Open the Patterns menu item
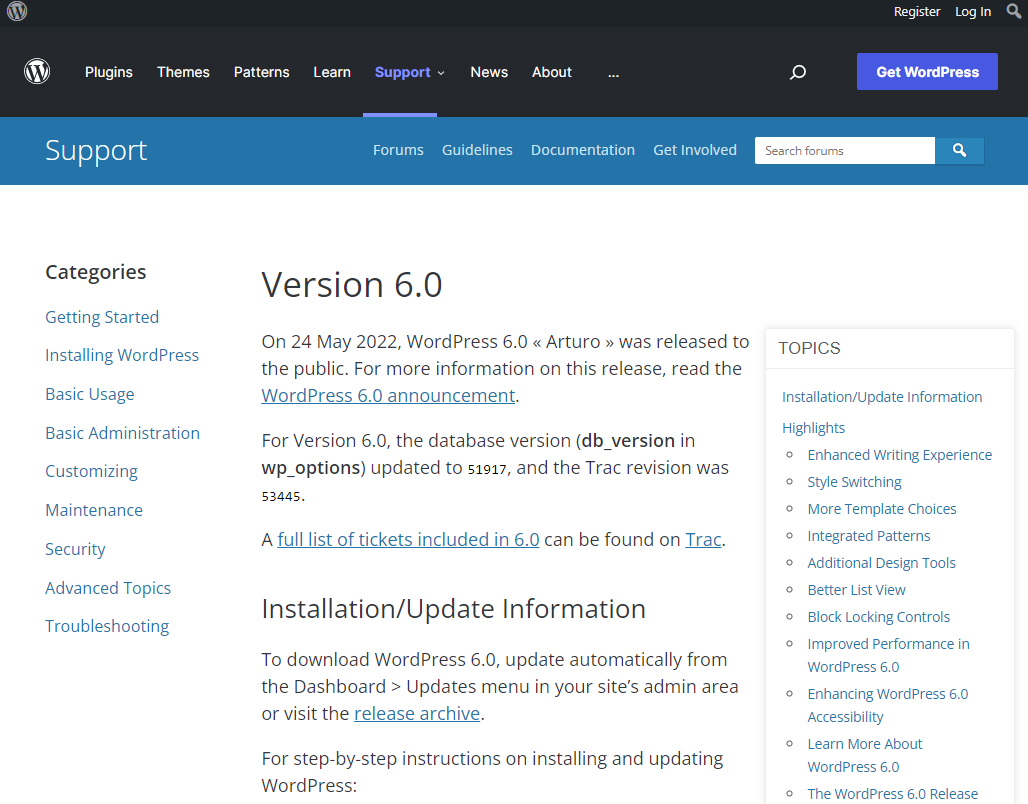Viewport: 1028px width, 804px height. pyautogui.click(x=262, y=72)
